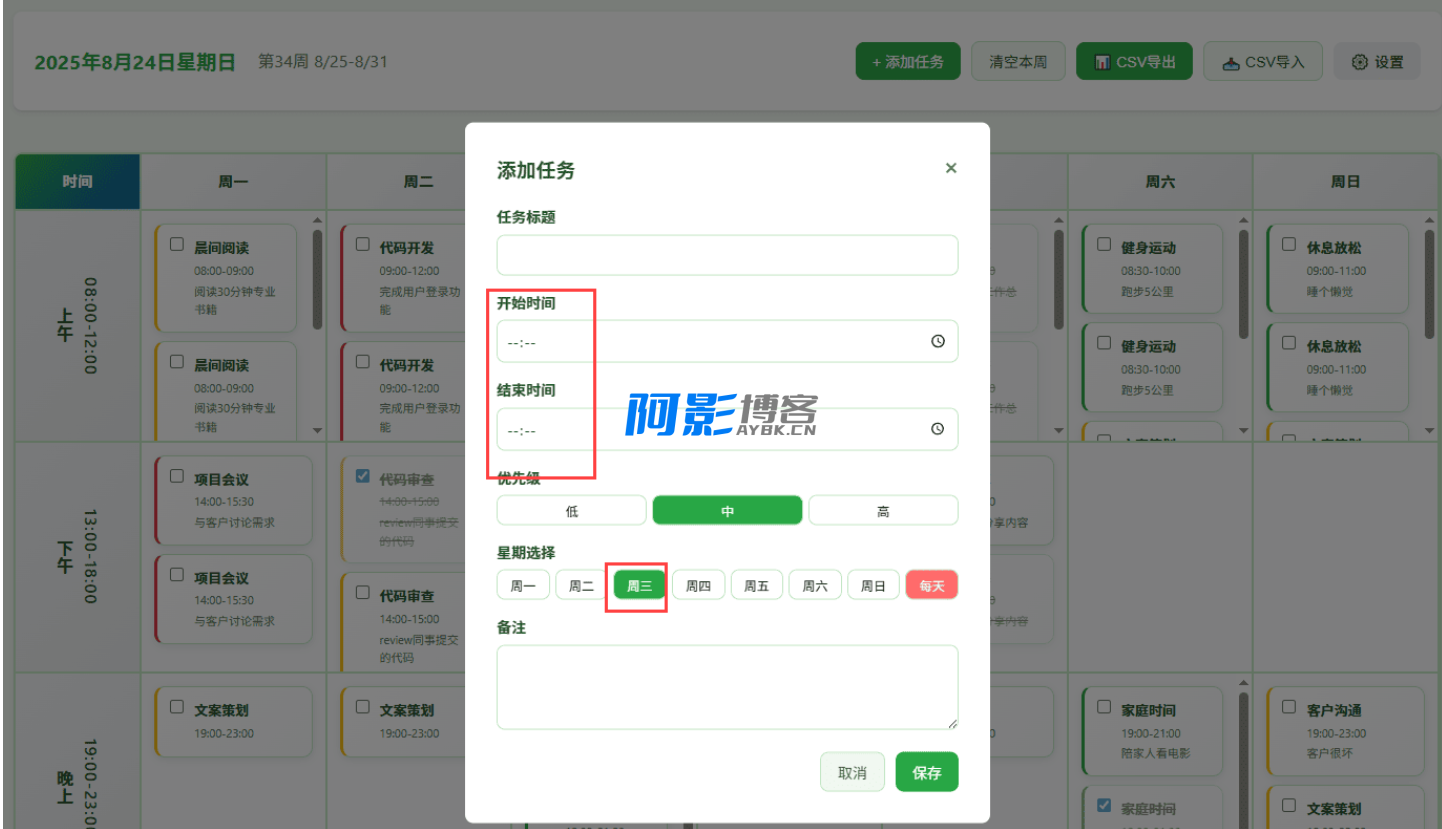Select 周五 in 星期选择
The image size is (1442, 829).
click(x=756, y=586)
